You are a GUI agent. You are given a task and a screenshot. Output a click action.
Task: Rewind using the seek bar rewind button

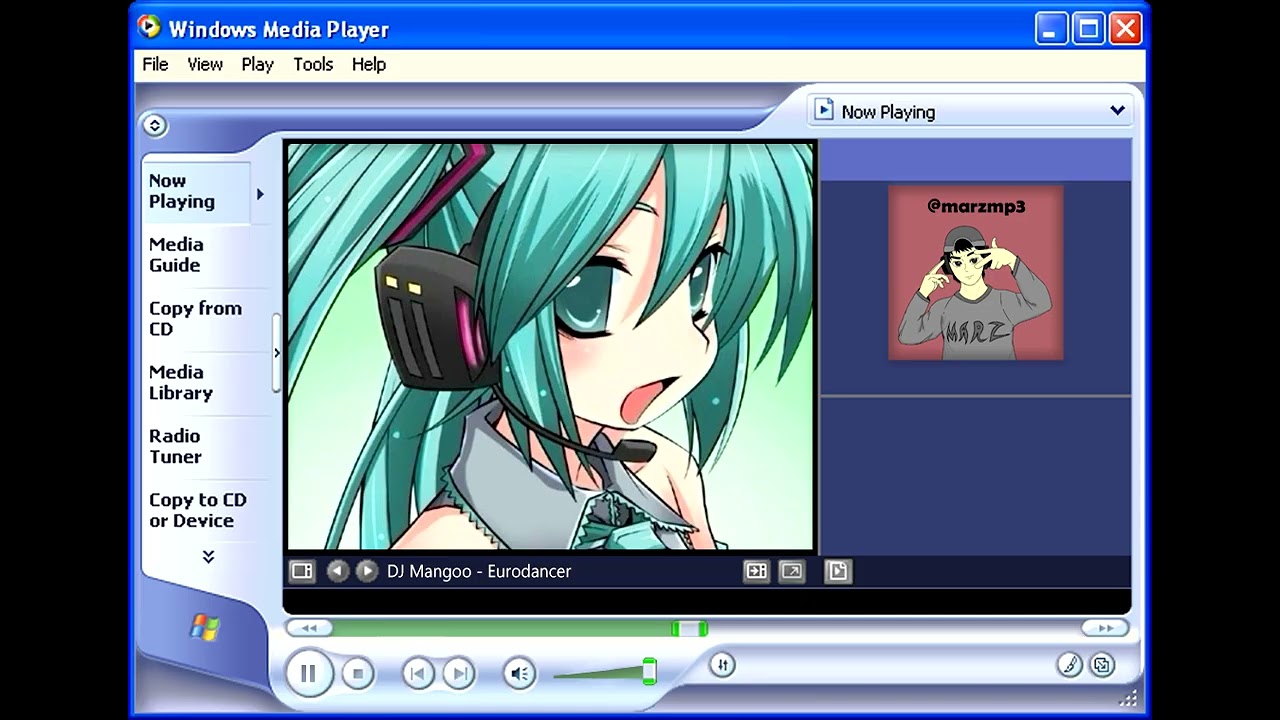click(309, 628)
